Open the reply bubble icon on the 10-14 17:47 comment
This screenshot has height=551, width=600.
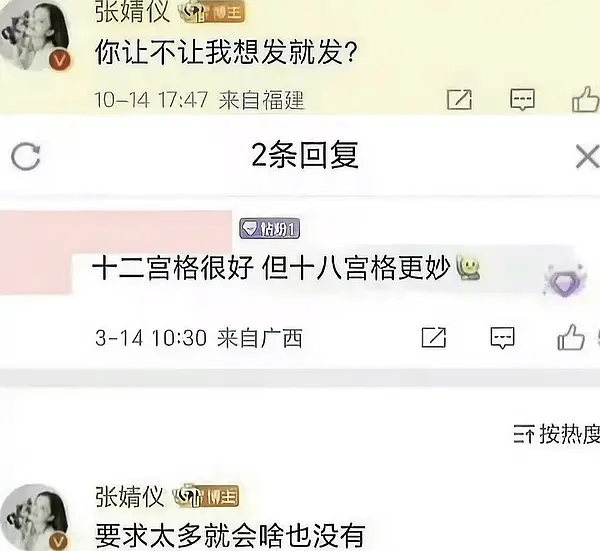click(522, 100)
